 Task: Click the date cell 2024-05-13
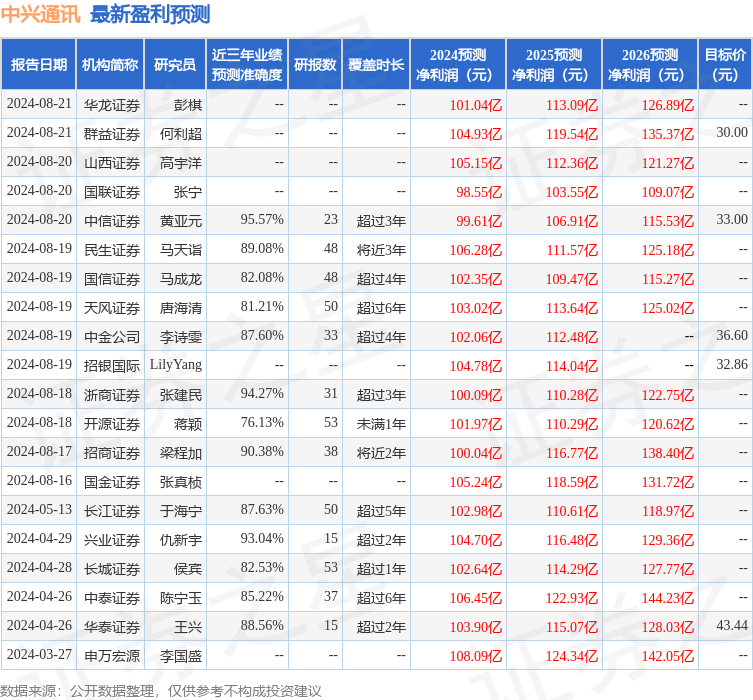tap(39, 509)
